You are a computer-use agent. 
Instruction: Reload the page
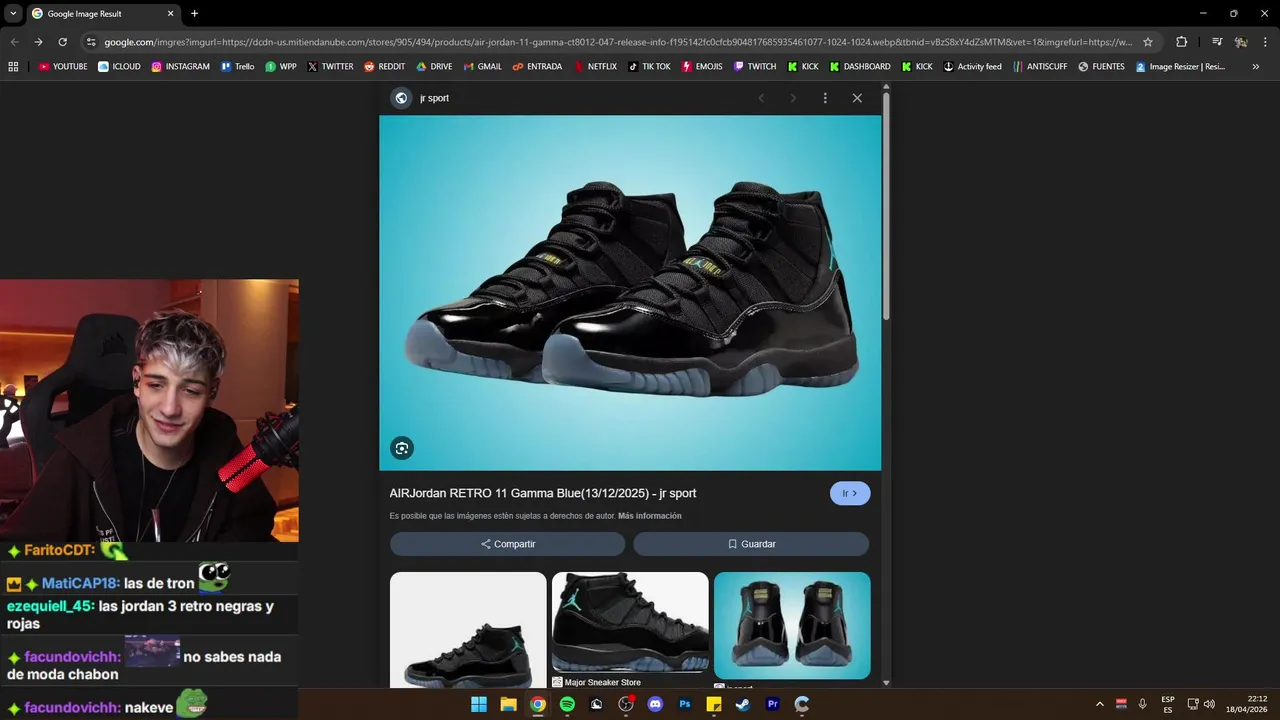pyautogui.click(x=62, y=42)
